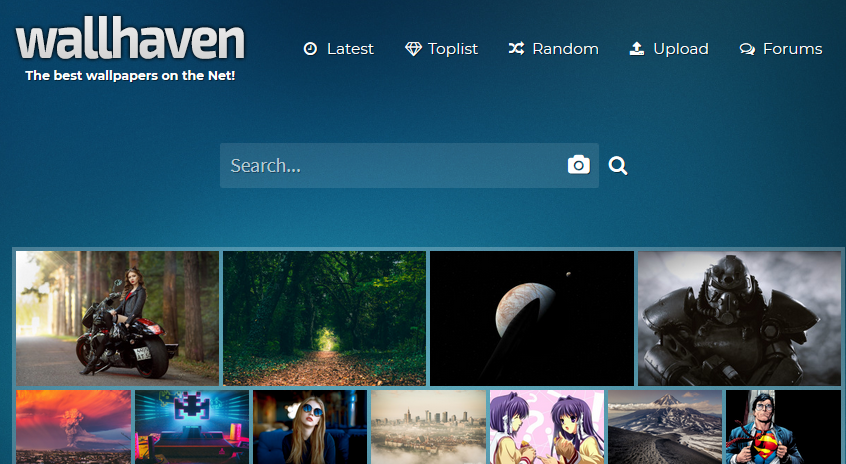
Task: Click the magnifying glass search icon
Action: tap(618, 165)
